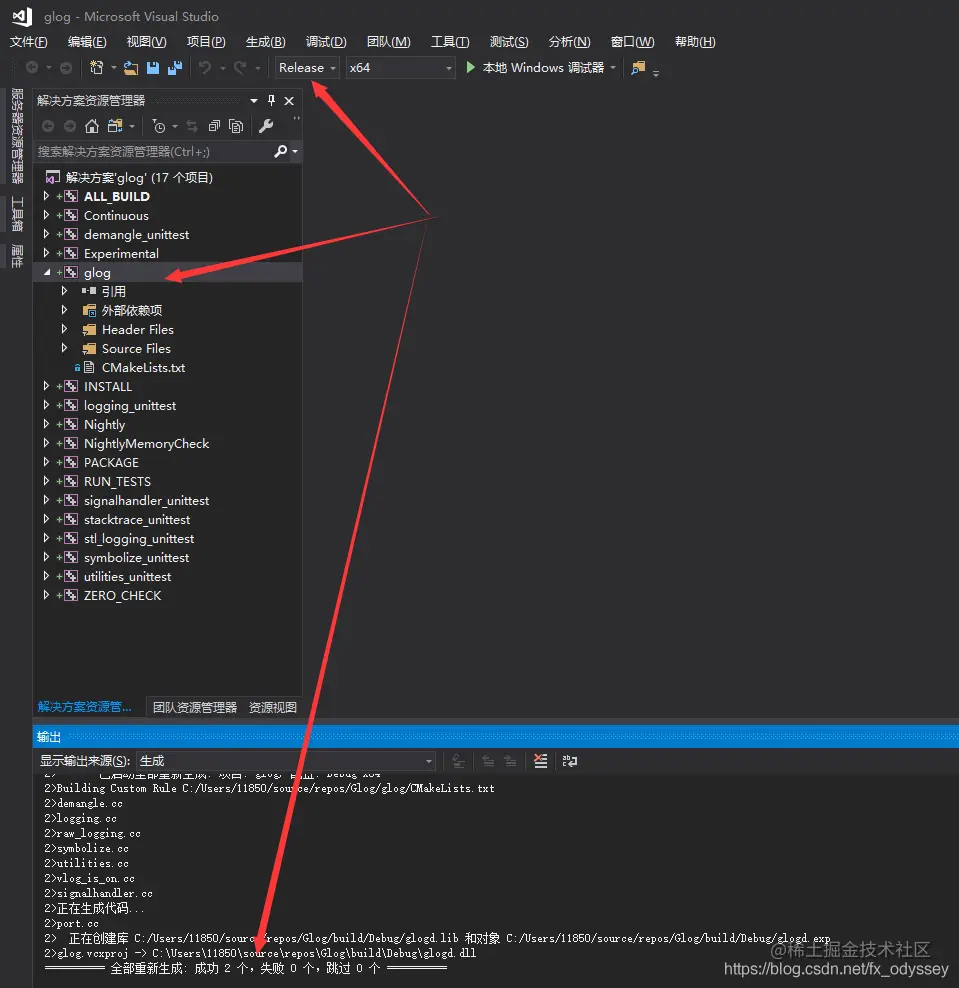Click the go to next message output icon
This screenshot has width=959, height=988.
point(510,761)
